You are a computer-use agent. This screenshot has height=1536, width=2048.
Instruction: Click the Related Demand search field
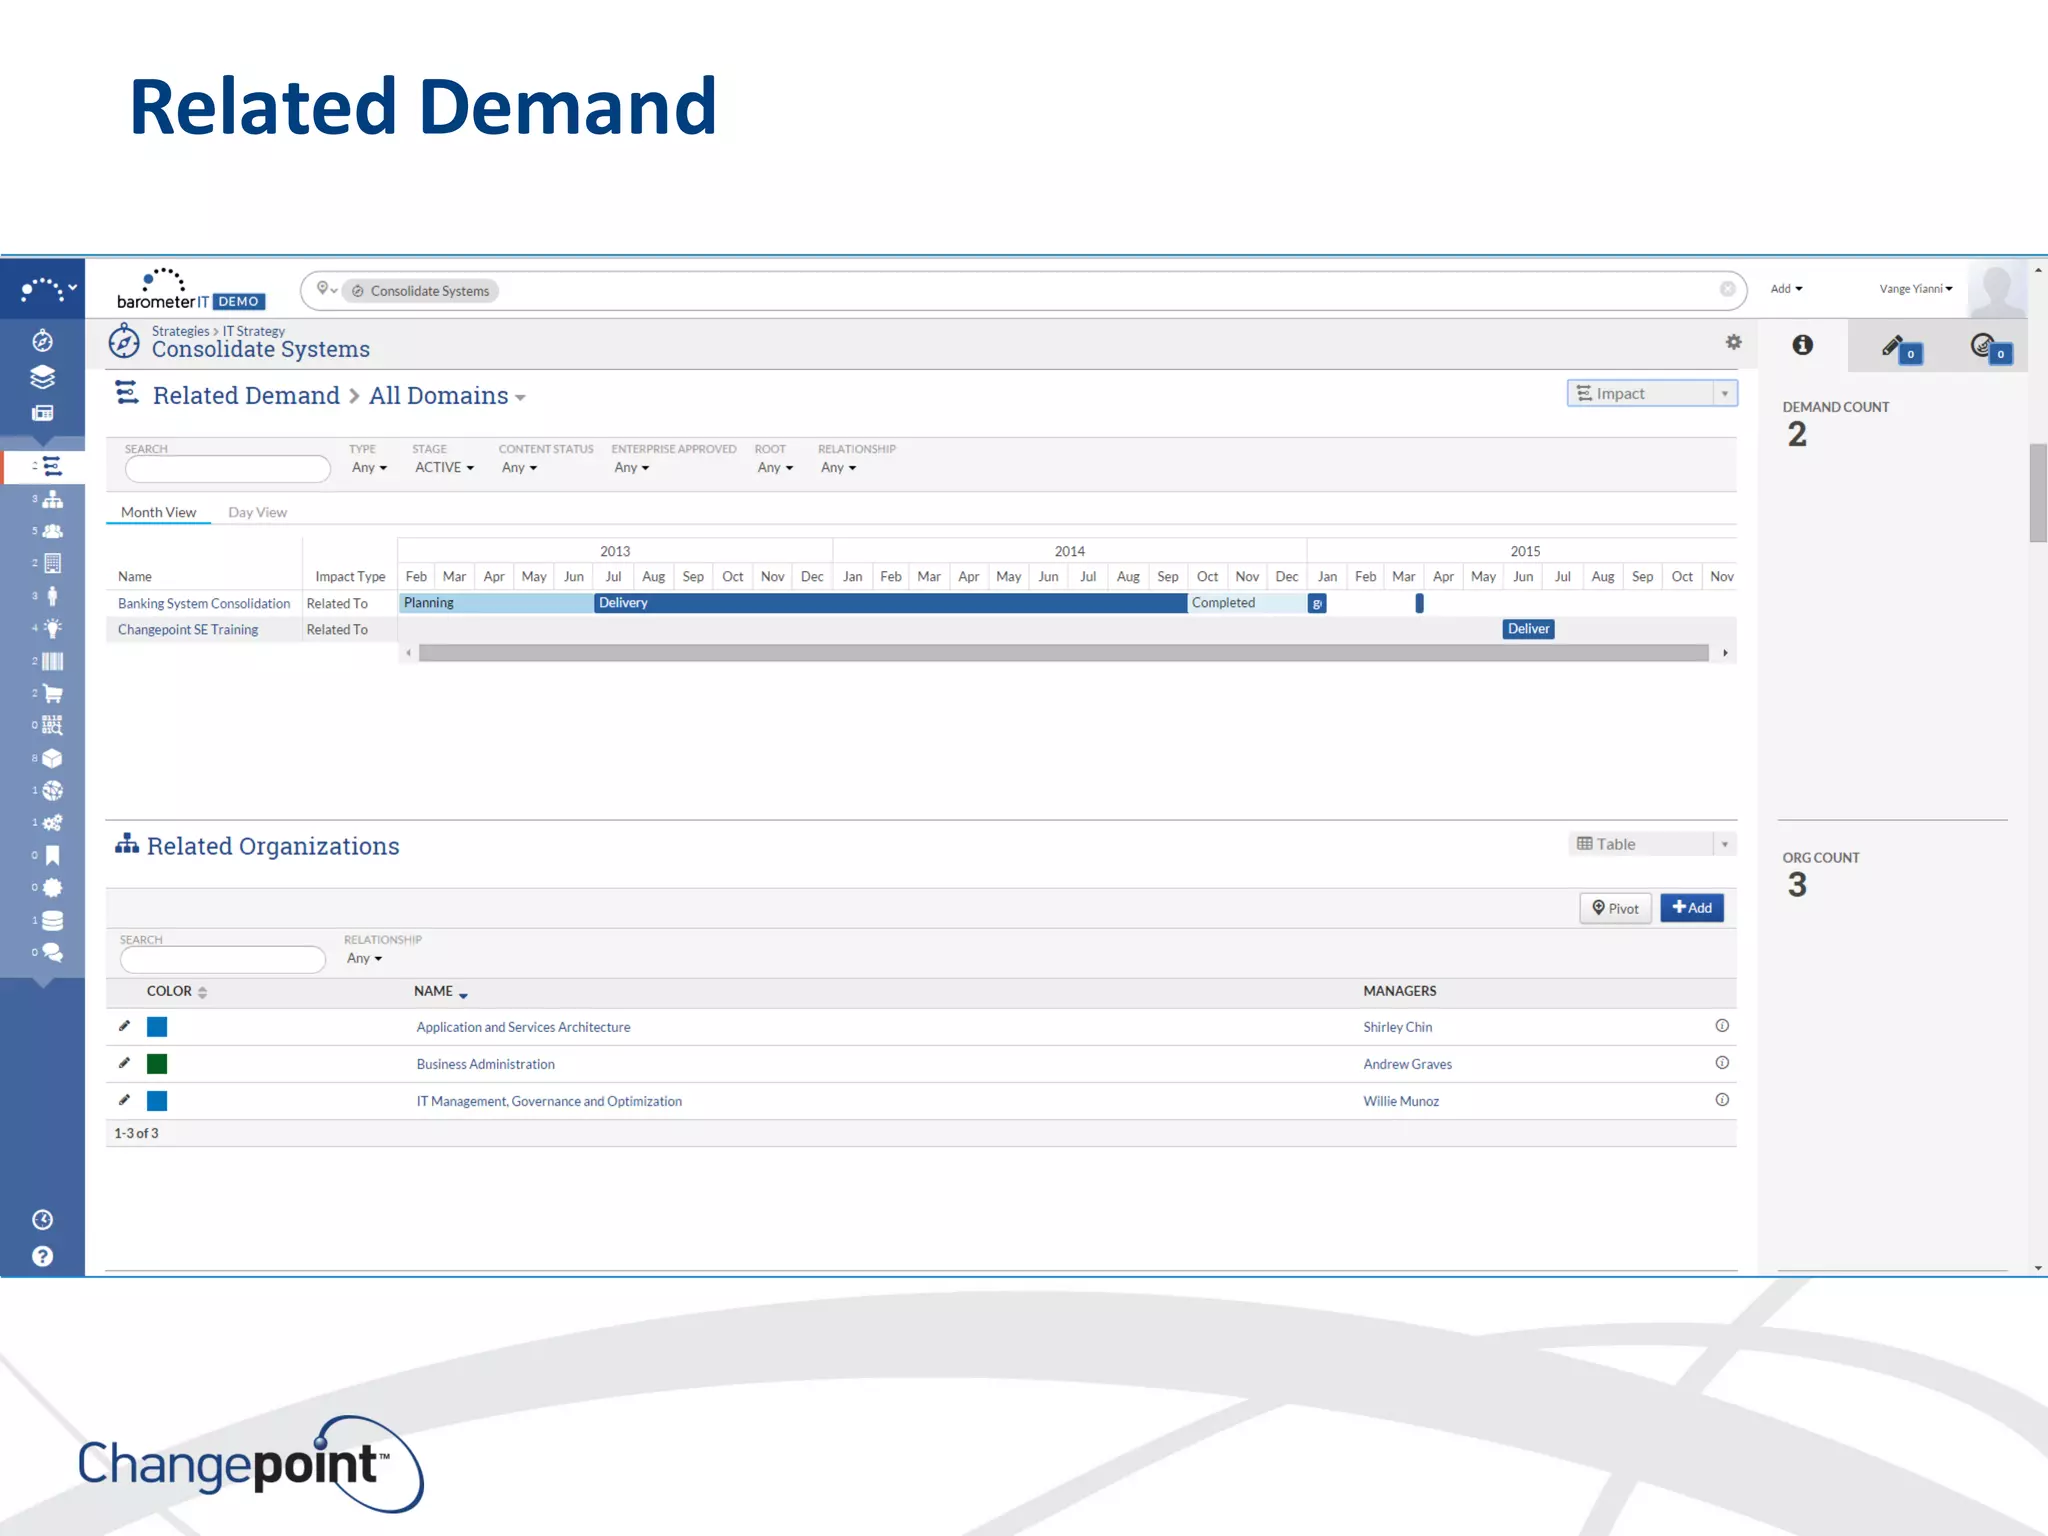pos(227,469)
